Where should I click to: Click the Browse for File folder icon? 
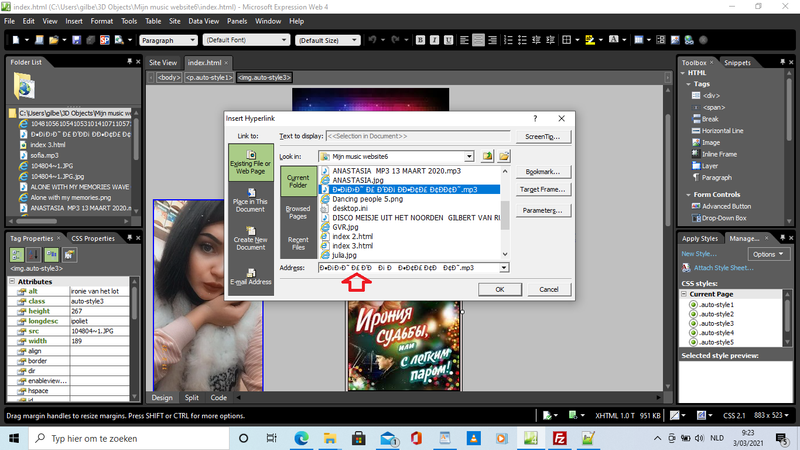coord(505,156)
